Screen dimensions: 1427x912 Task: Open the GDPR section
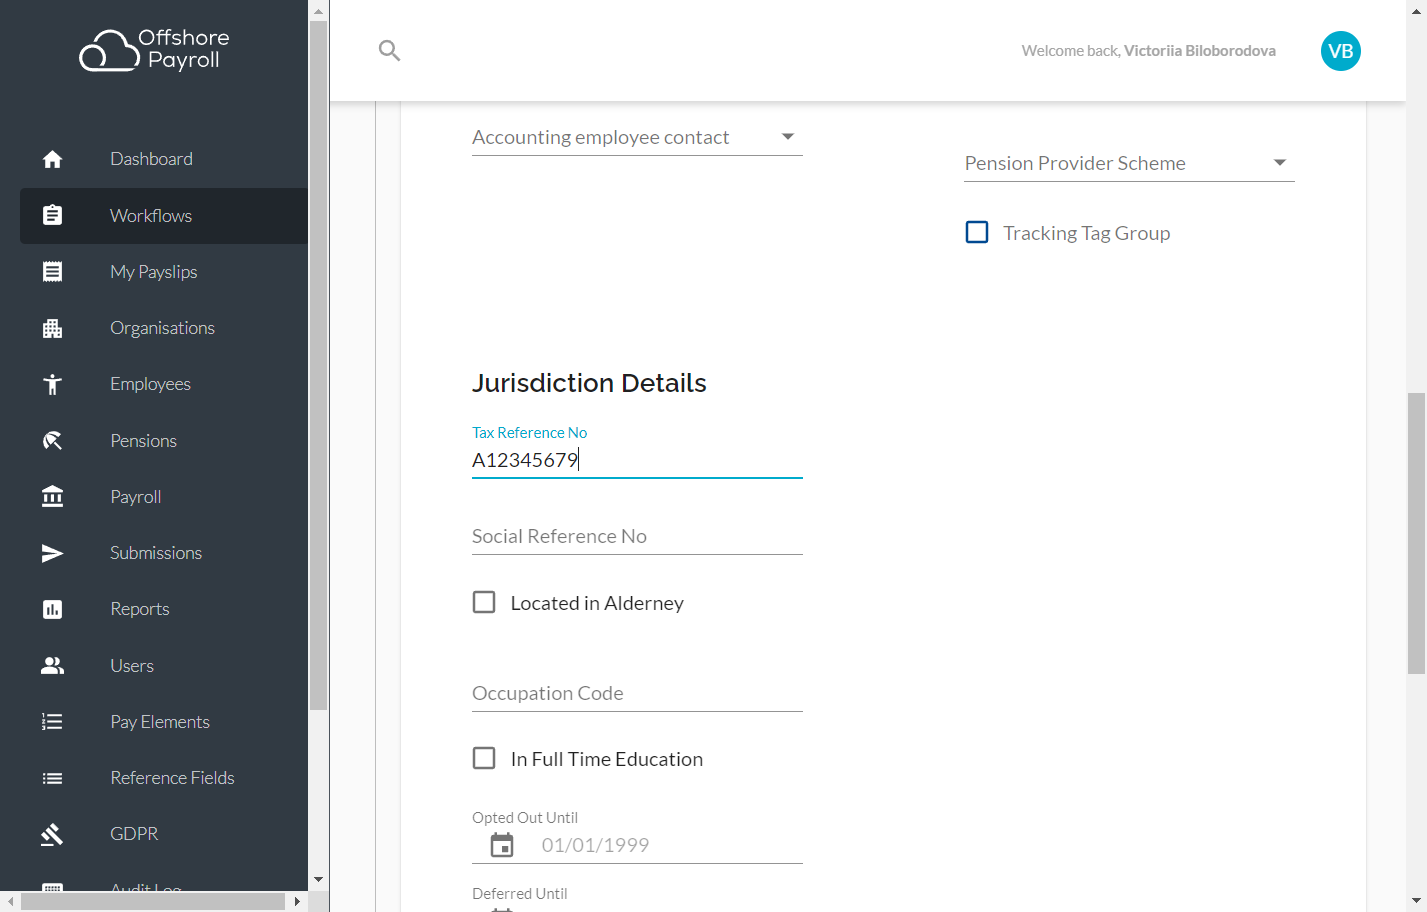164,834
